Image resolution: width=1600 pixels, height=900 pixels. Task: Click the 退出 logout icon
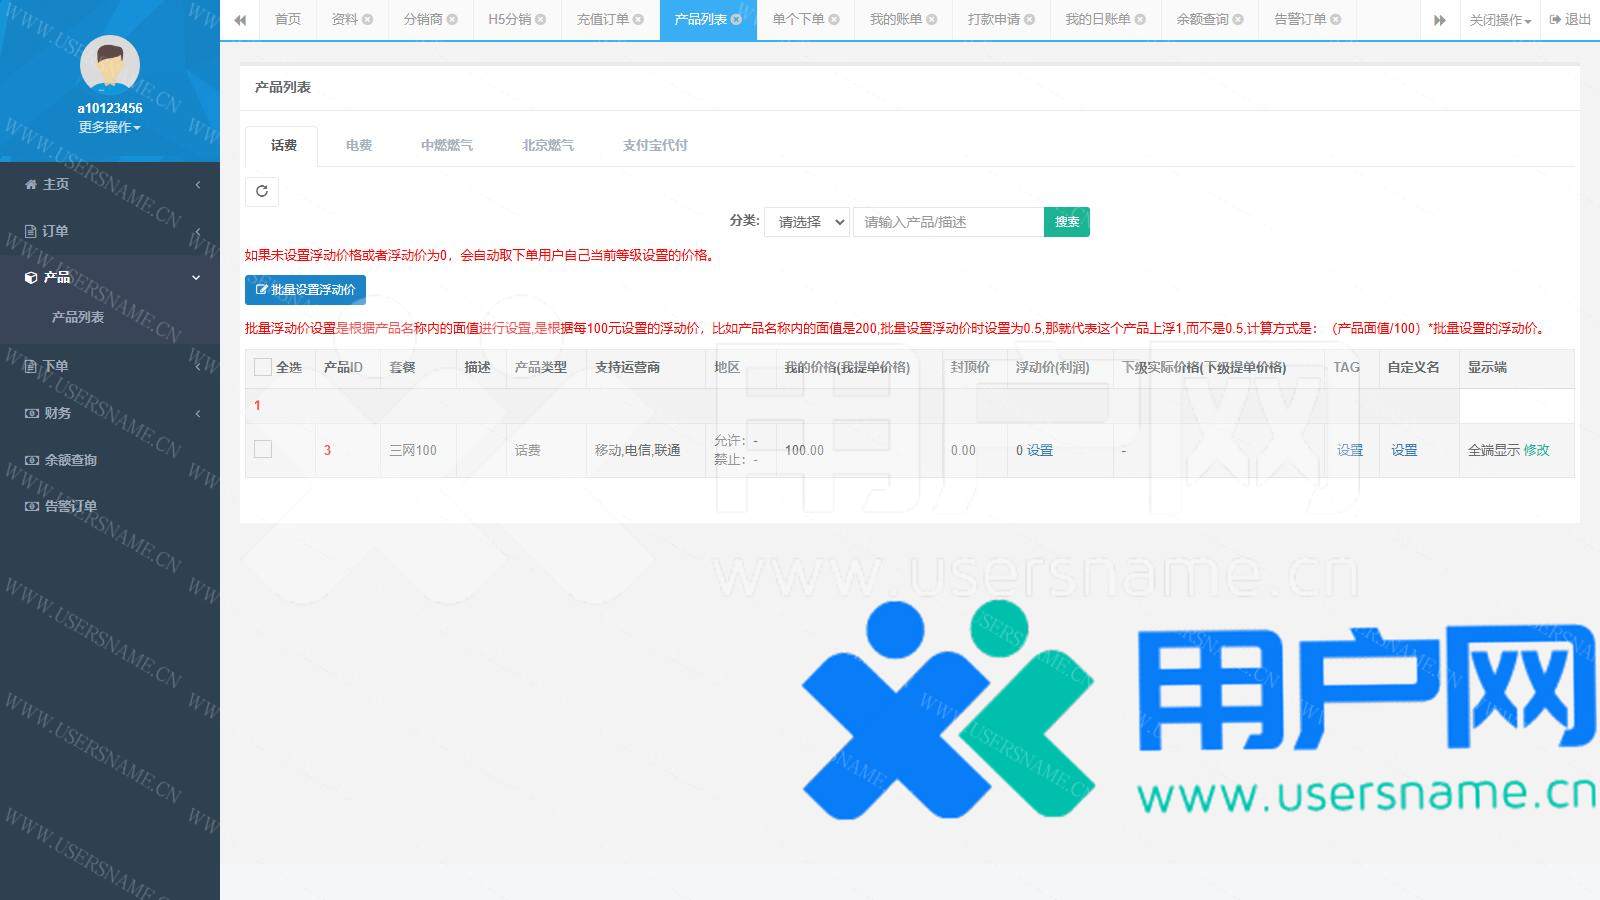tap(1556, 19)
